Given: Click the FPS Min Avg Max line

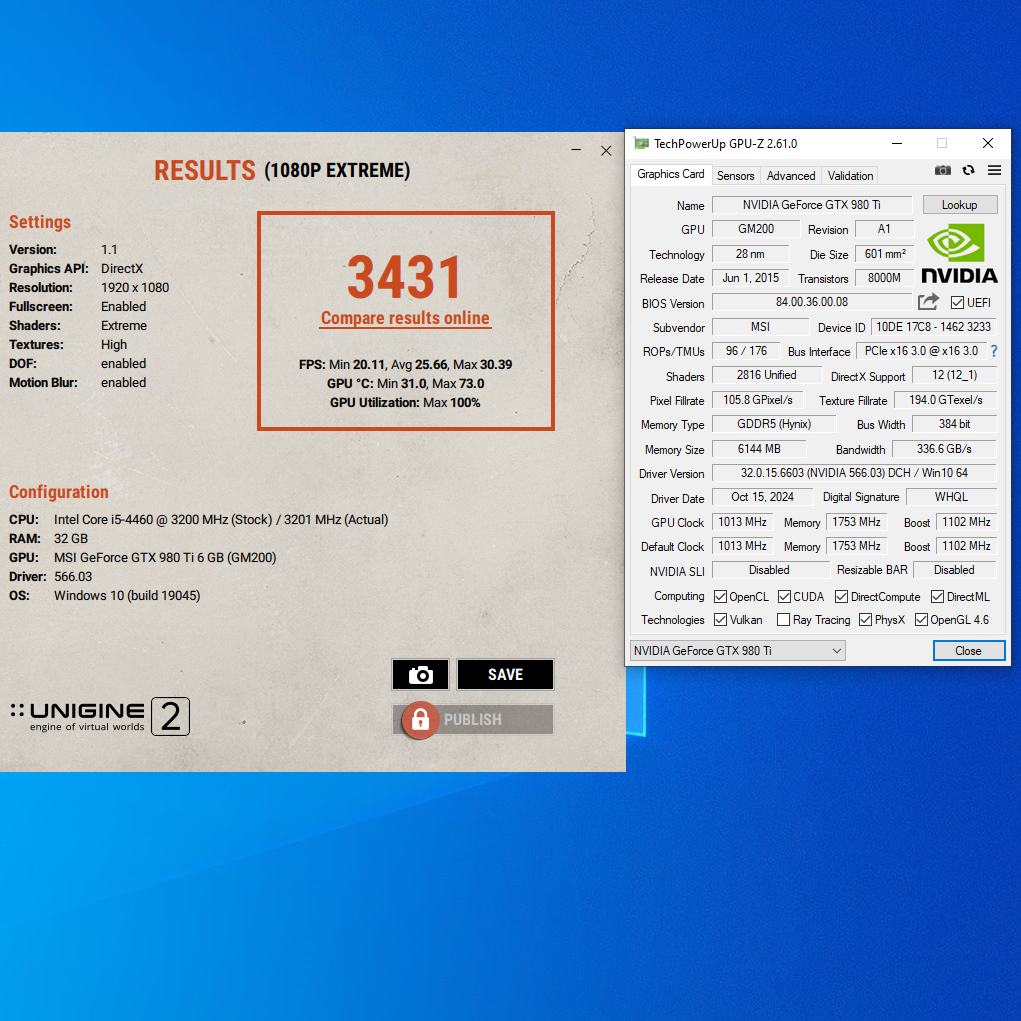Looking at the screenshot, I should tap(405, 365).
